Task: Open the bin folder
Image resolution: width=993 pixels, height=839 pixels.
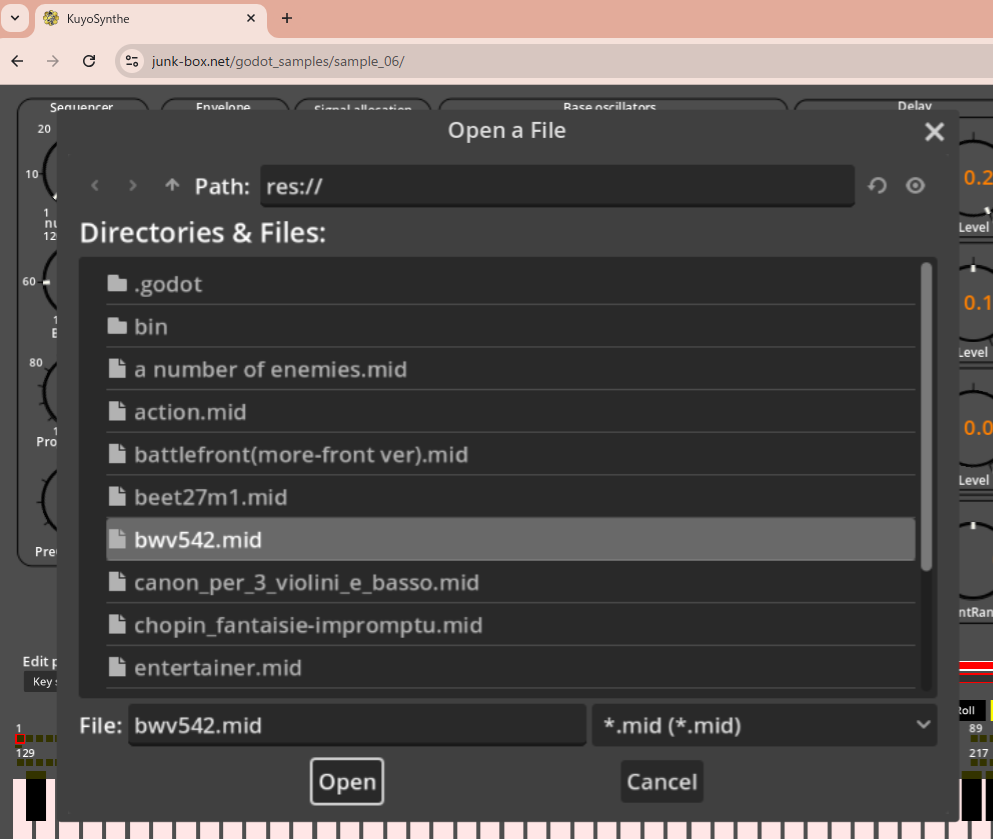Action: [151, 327]
